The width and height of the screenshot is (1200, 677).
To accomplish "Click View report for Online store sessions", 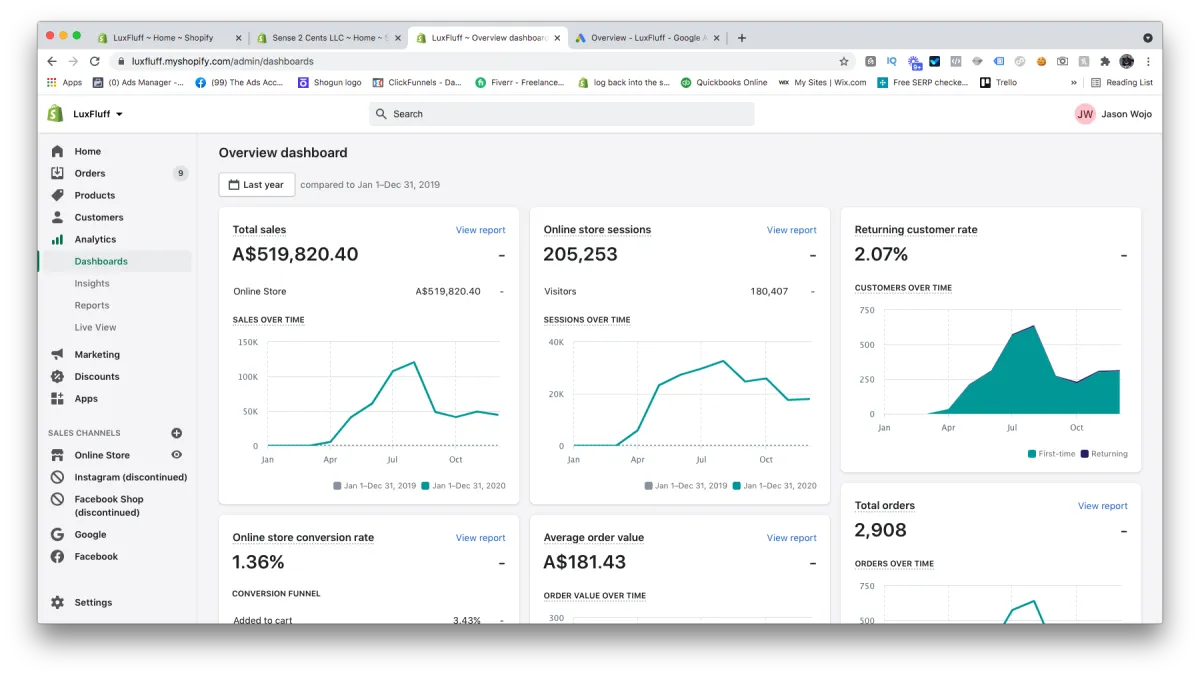I will click(x=791, y=230).
